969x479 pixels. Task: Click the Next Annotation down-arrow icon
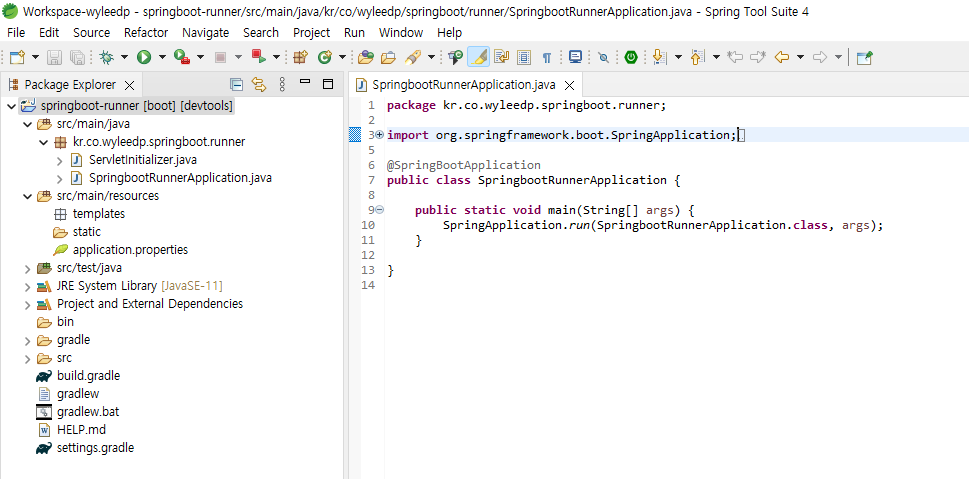[659, 57]
